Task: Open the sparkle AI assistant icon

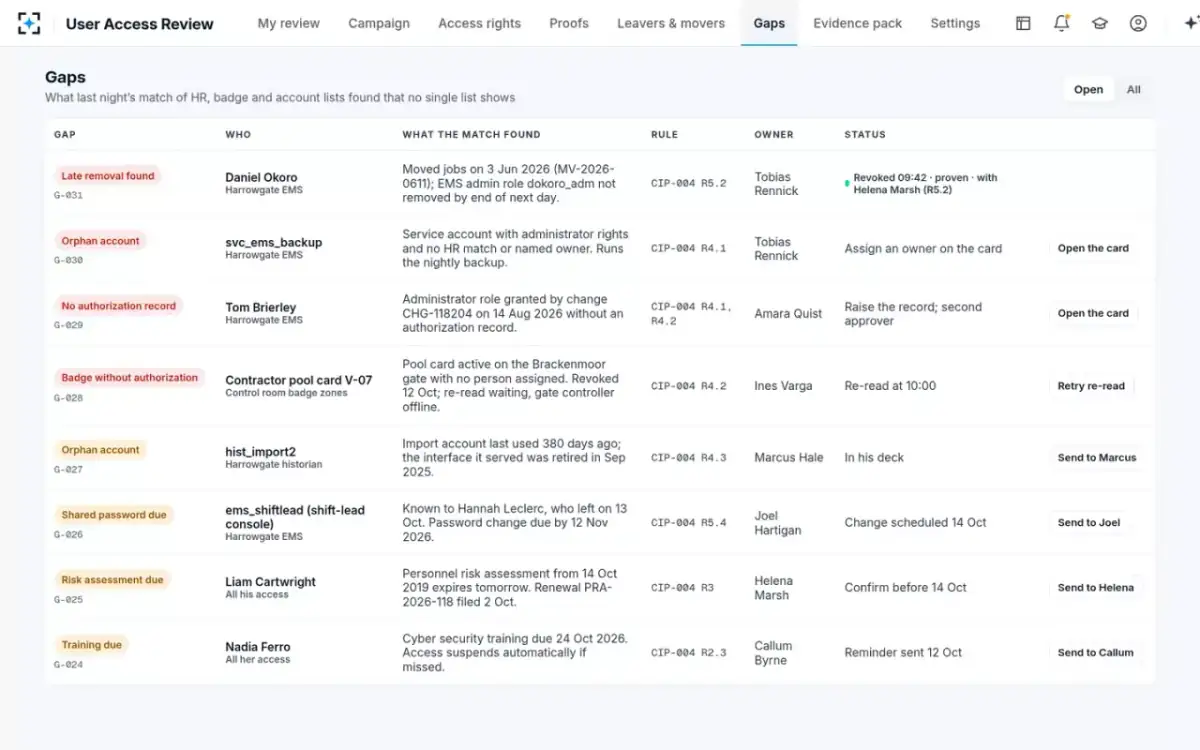Action: 1189,23
